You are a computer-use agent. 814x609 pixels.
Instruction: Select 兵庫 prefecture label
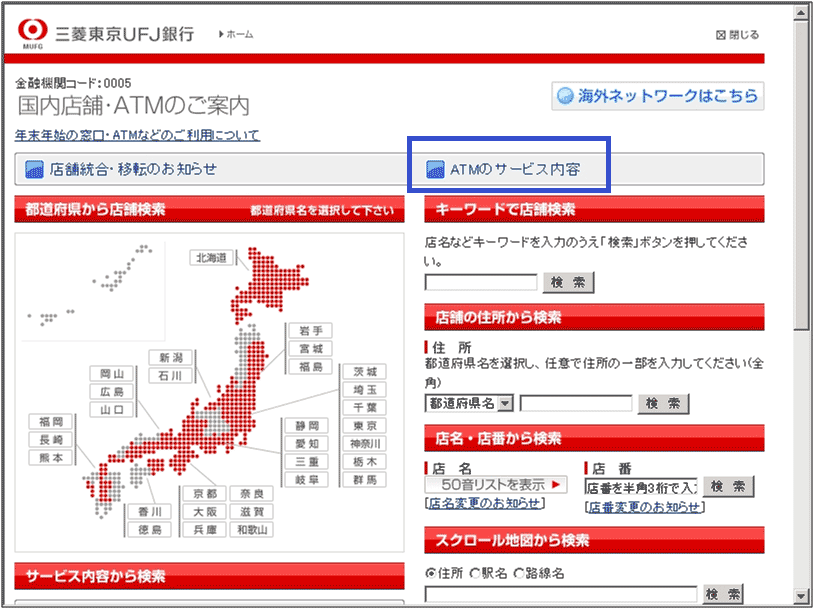pos(205,530)
